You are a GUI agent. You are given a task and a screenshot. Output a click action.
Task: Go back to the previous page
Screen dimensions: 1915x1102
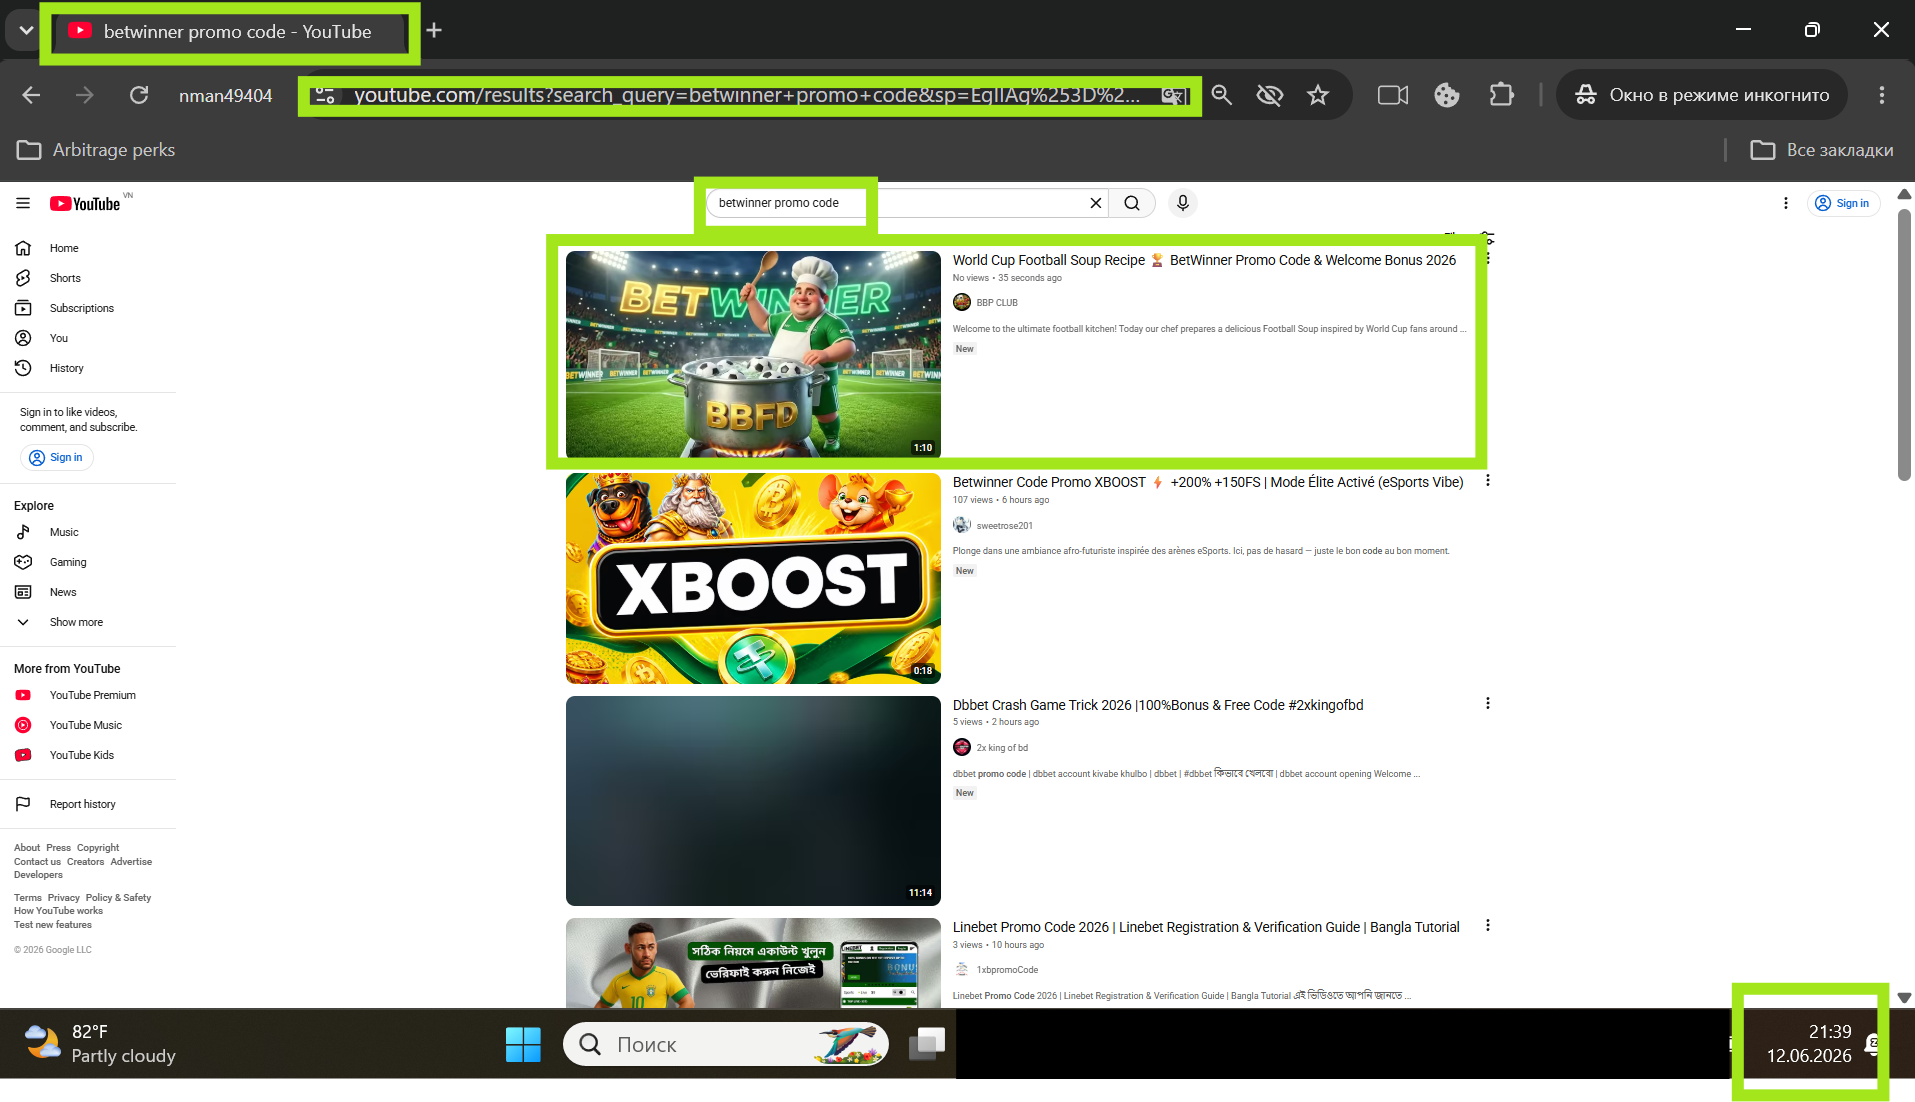(x=31, y=95)
